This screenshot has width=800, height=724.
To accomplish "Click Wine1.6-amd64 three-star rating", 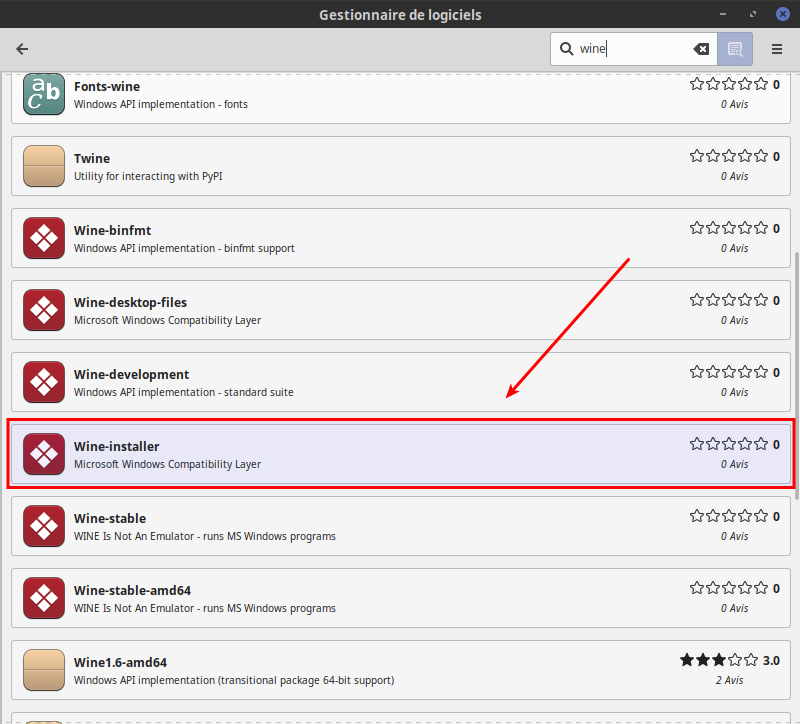I will click(719, 660).
